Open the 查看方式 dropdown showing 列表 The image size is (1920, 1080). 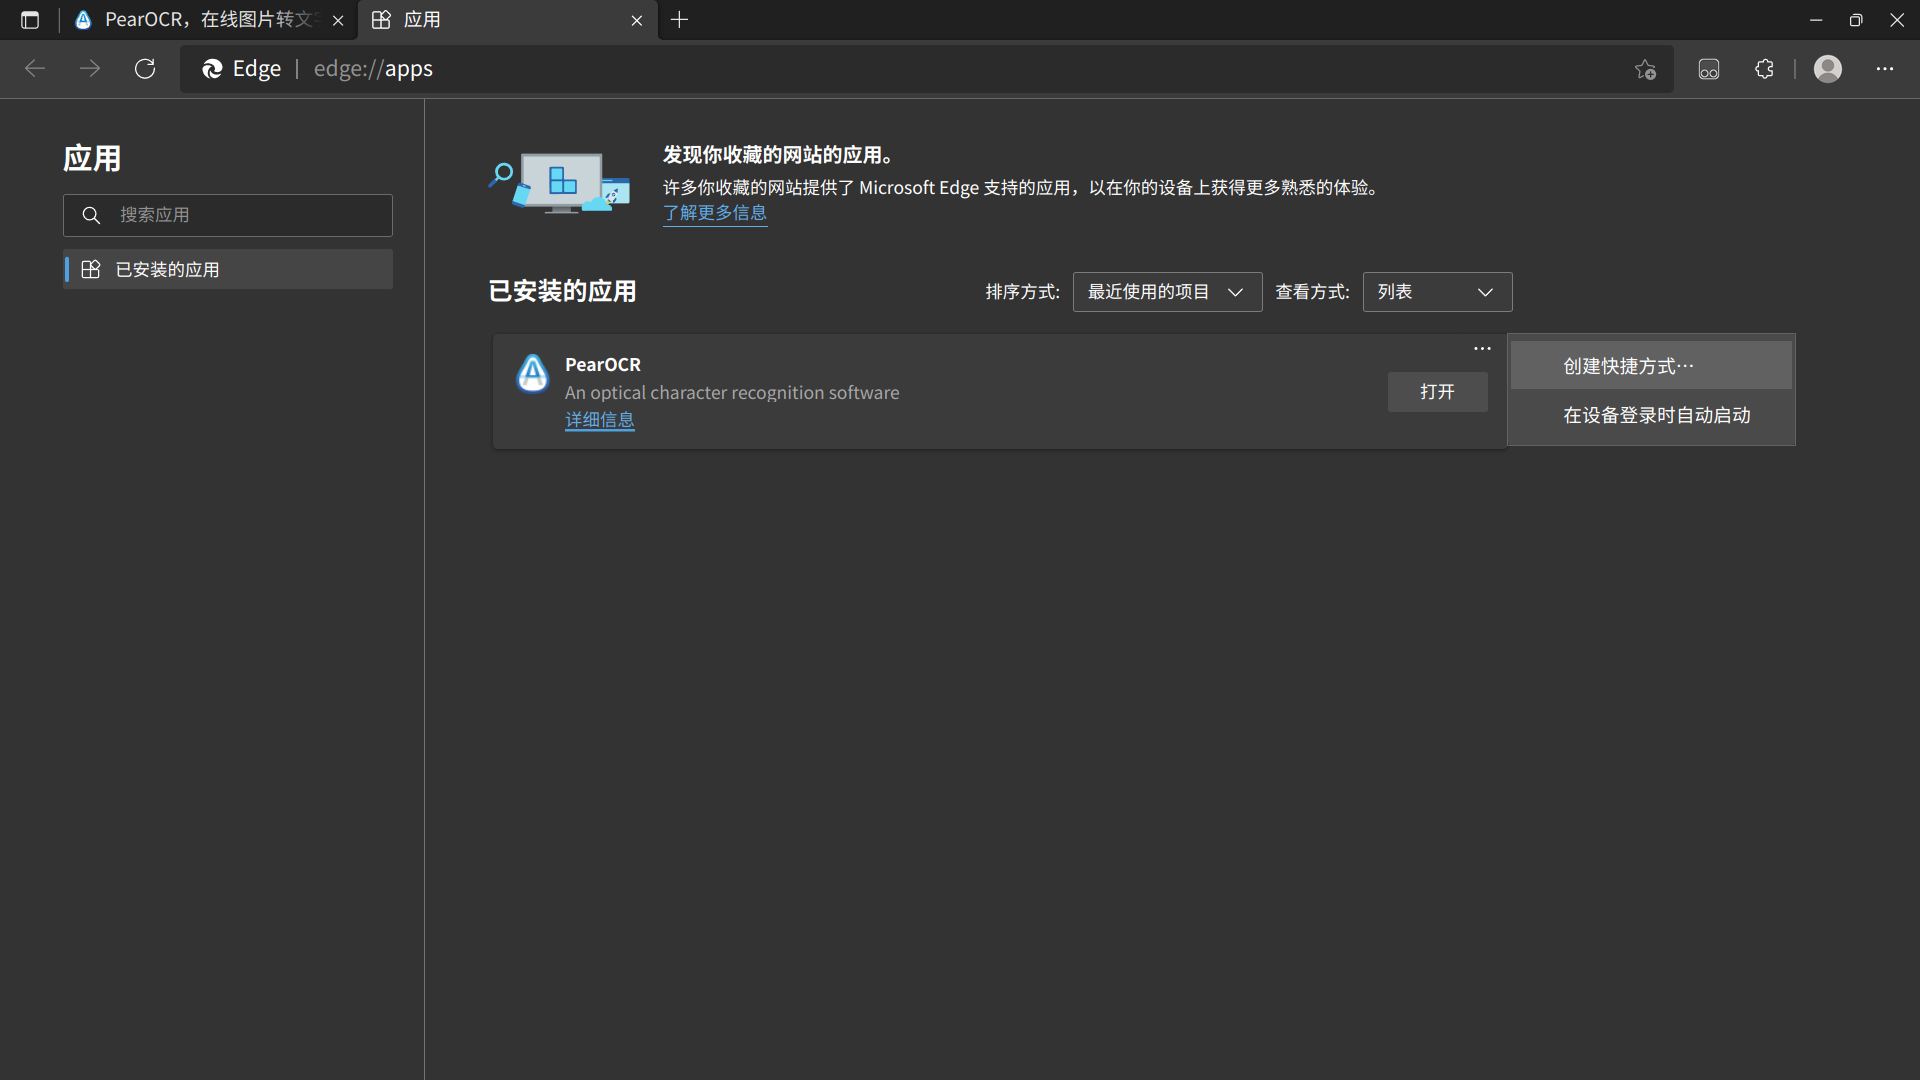1437,291
